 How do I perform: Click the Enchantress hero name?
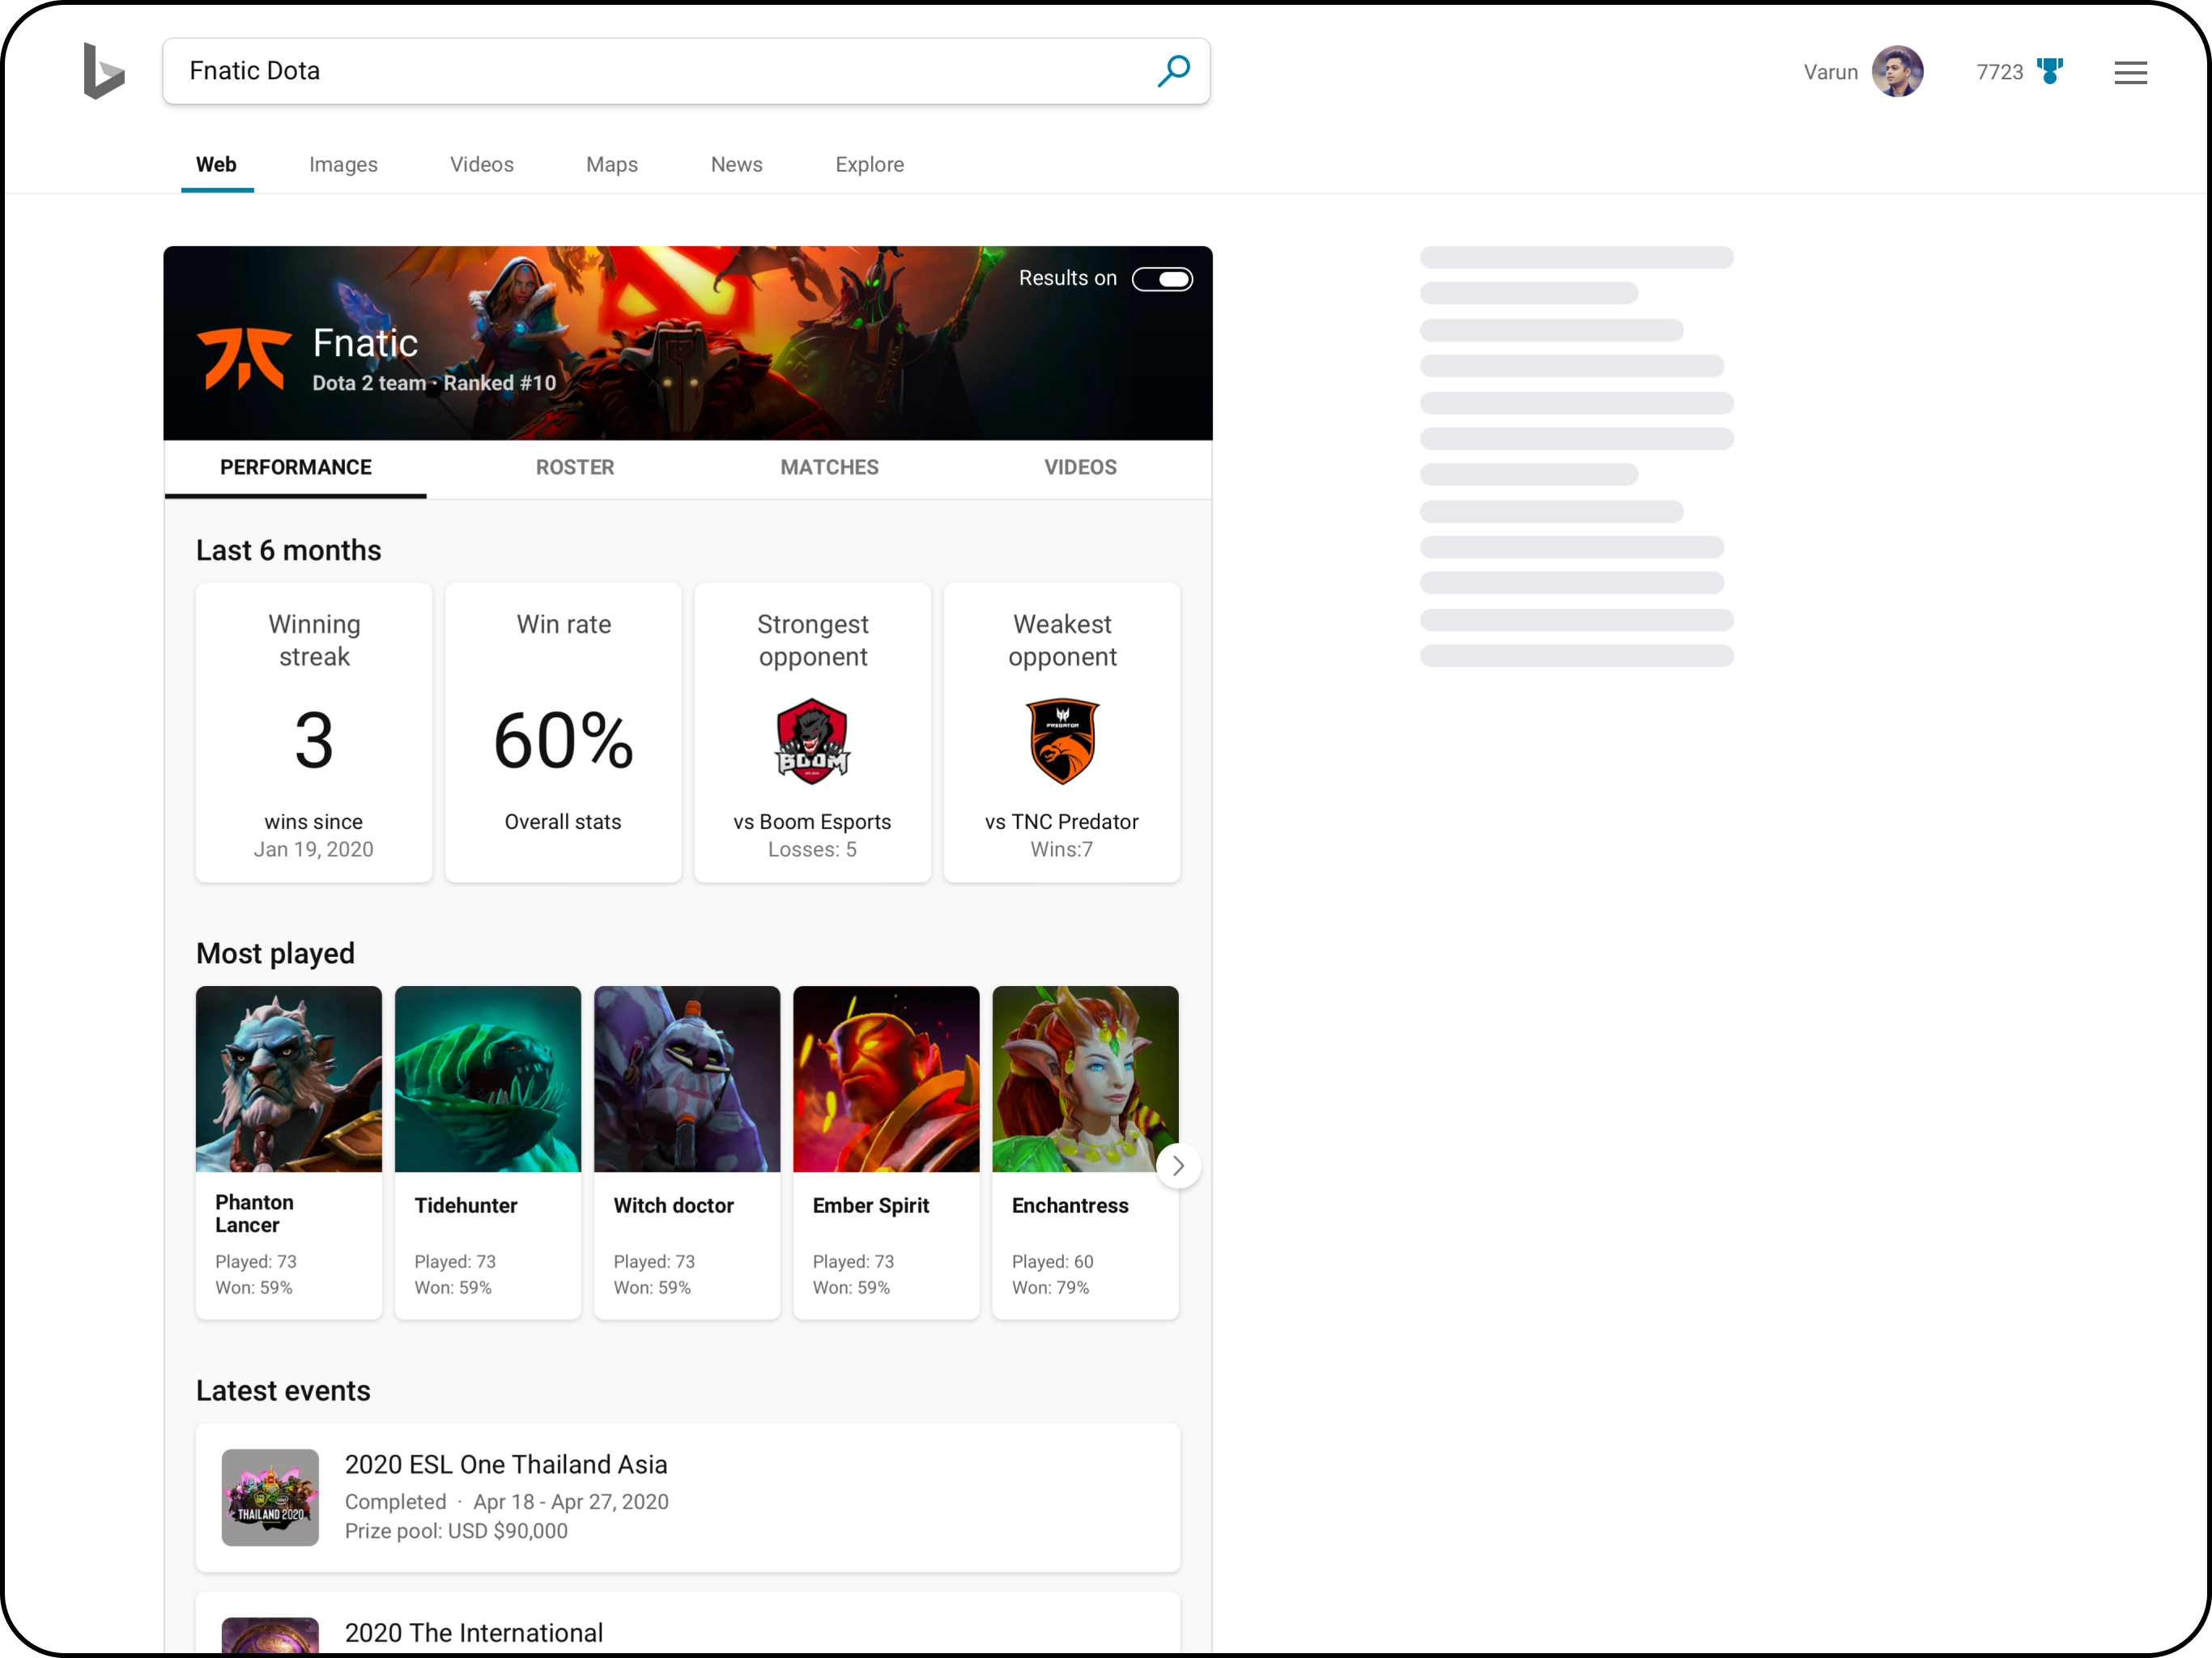click(x=1070, y=1206)
